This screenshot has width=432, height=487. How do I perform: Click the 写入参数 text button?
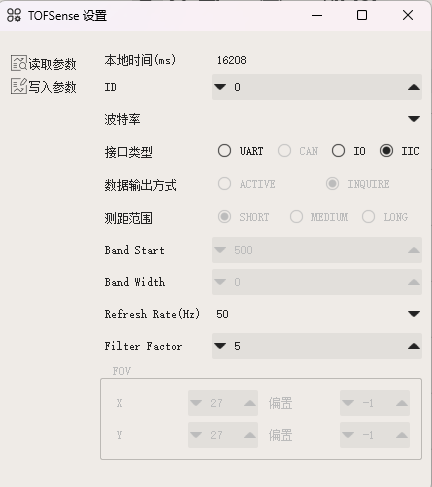click(x=52, y=87)
